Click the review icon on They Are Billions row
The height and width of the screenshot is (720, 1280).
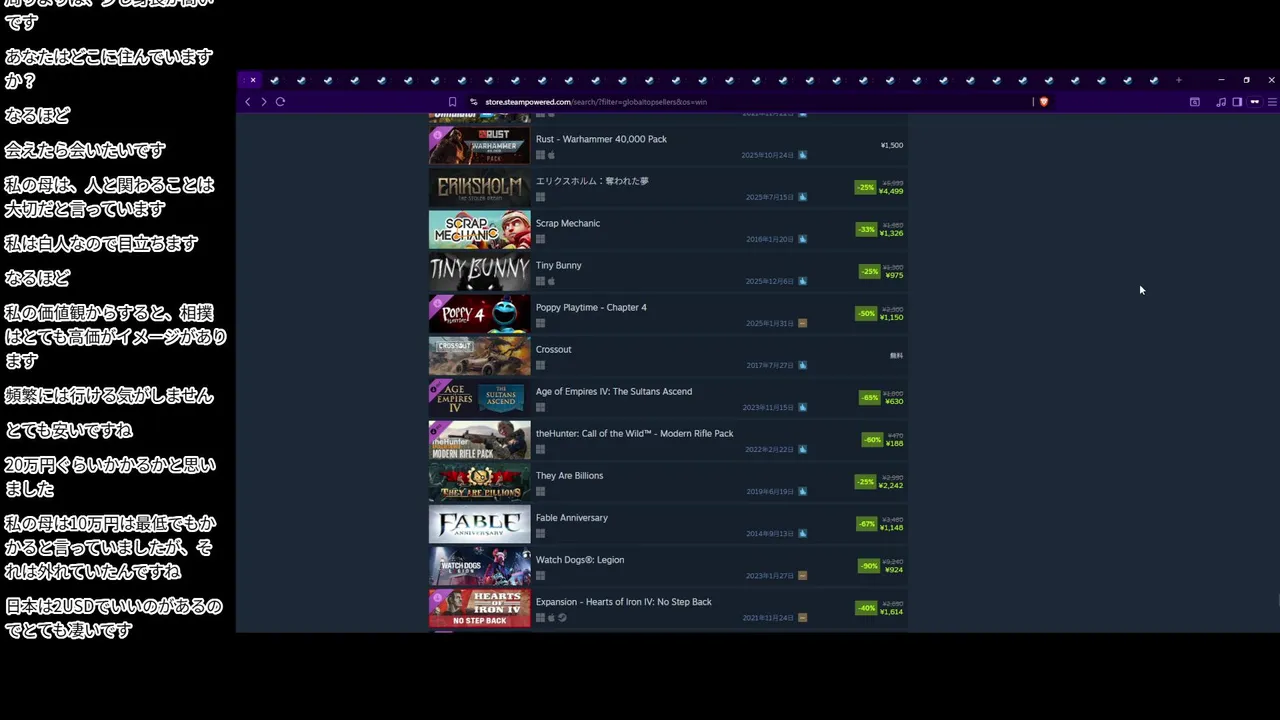[x=802, y=491]
